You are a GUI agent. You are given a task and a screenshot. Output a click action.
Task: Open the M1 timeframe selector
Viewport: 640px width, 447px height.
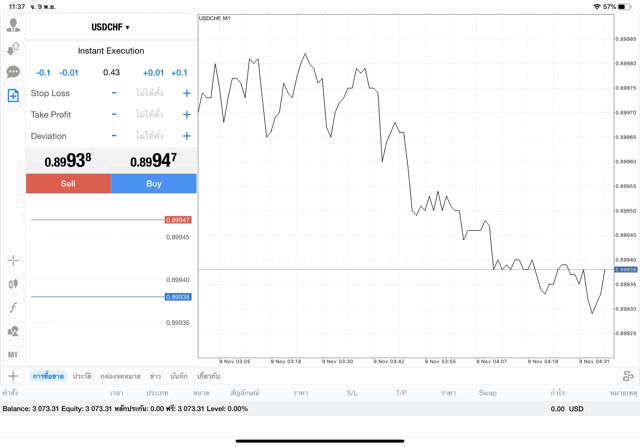[x=13, y=354]
